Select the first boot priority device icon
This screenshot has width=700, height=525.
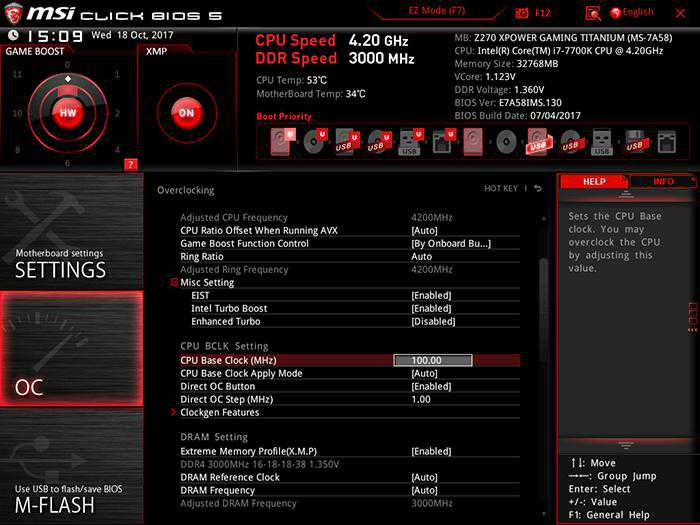coord(279,143)
